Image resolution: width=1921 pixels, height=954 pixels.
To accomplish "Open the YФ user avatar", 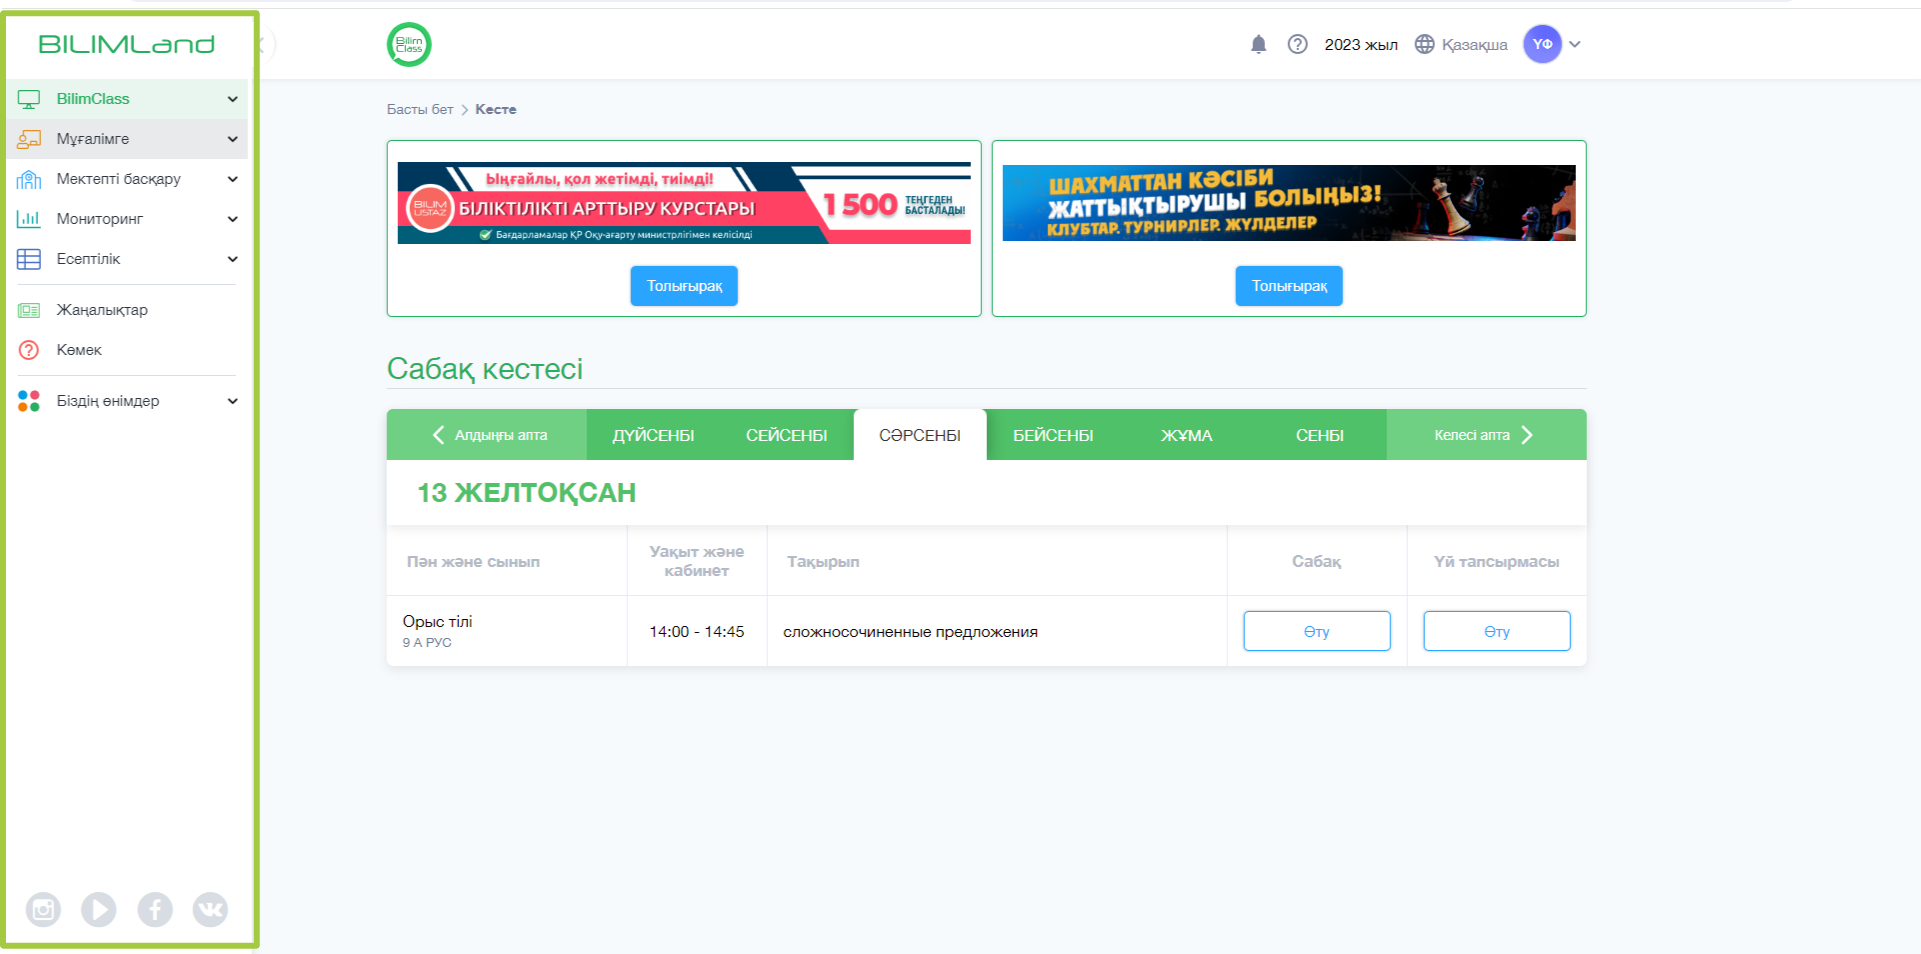I will click(1543, 44).
